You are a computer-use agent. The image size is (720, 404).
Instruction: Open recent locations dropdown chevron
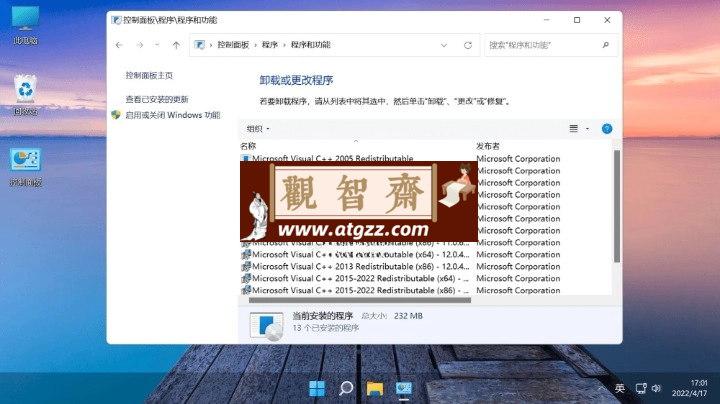[x=157, y=45]
